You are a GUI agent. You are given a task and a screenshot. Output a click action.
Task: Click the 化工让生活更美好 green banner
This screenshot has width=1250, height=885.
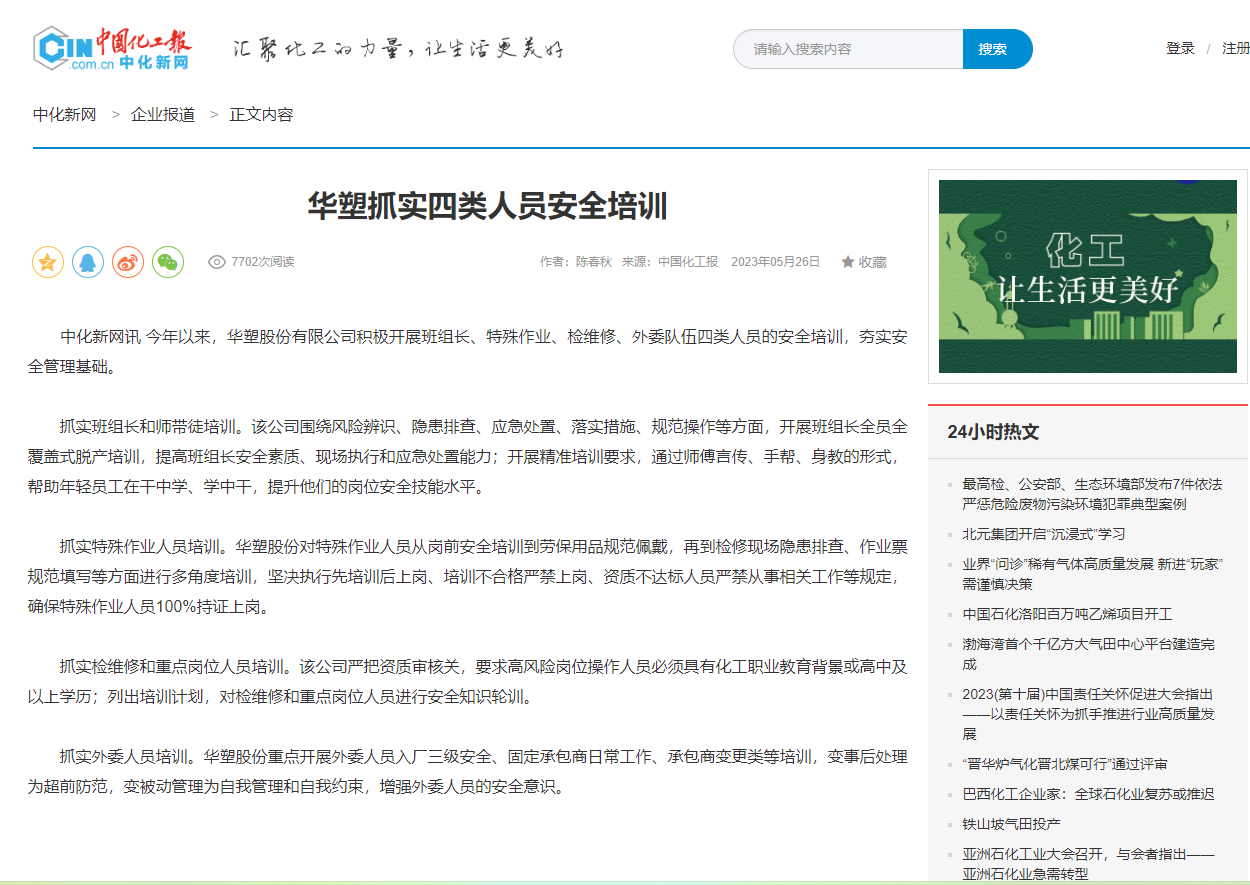tap(1087, 276)
